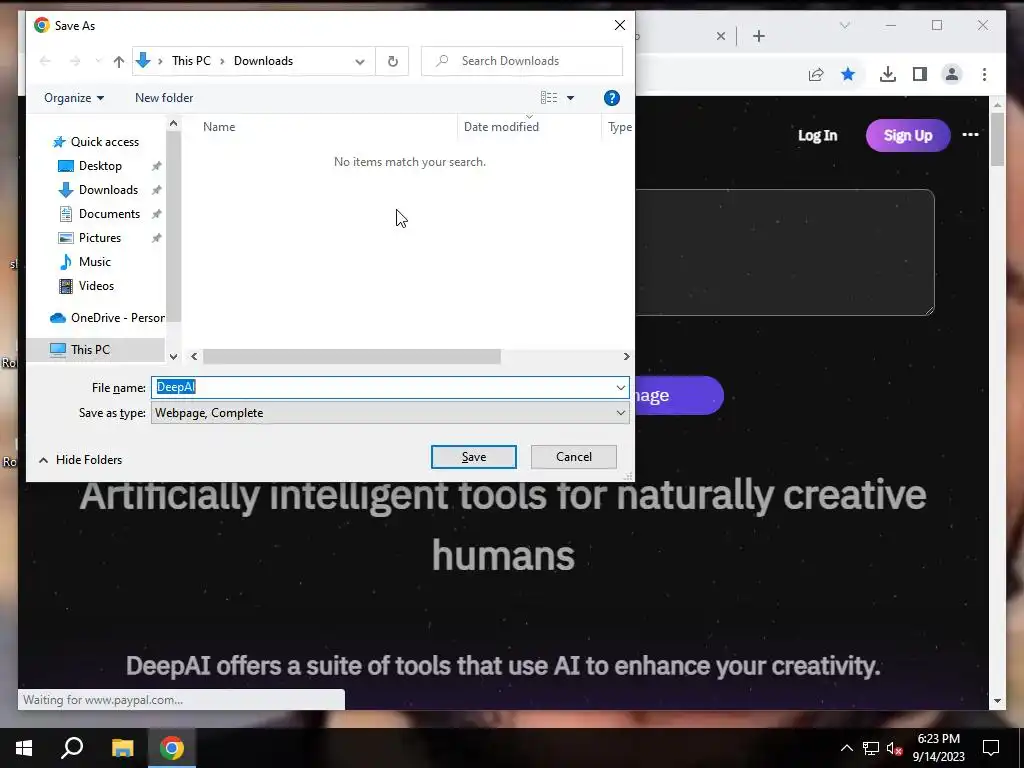Click the Search Downloads field
Image resolution: width=1024 pixels, height=768 pixels.
pyautogui.click(x=522, y=61)
